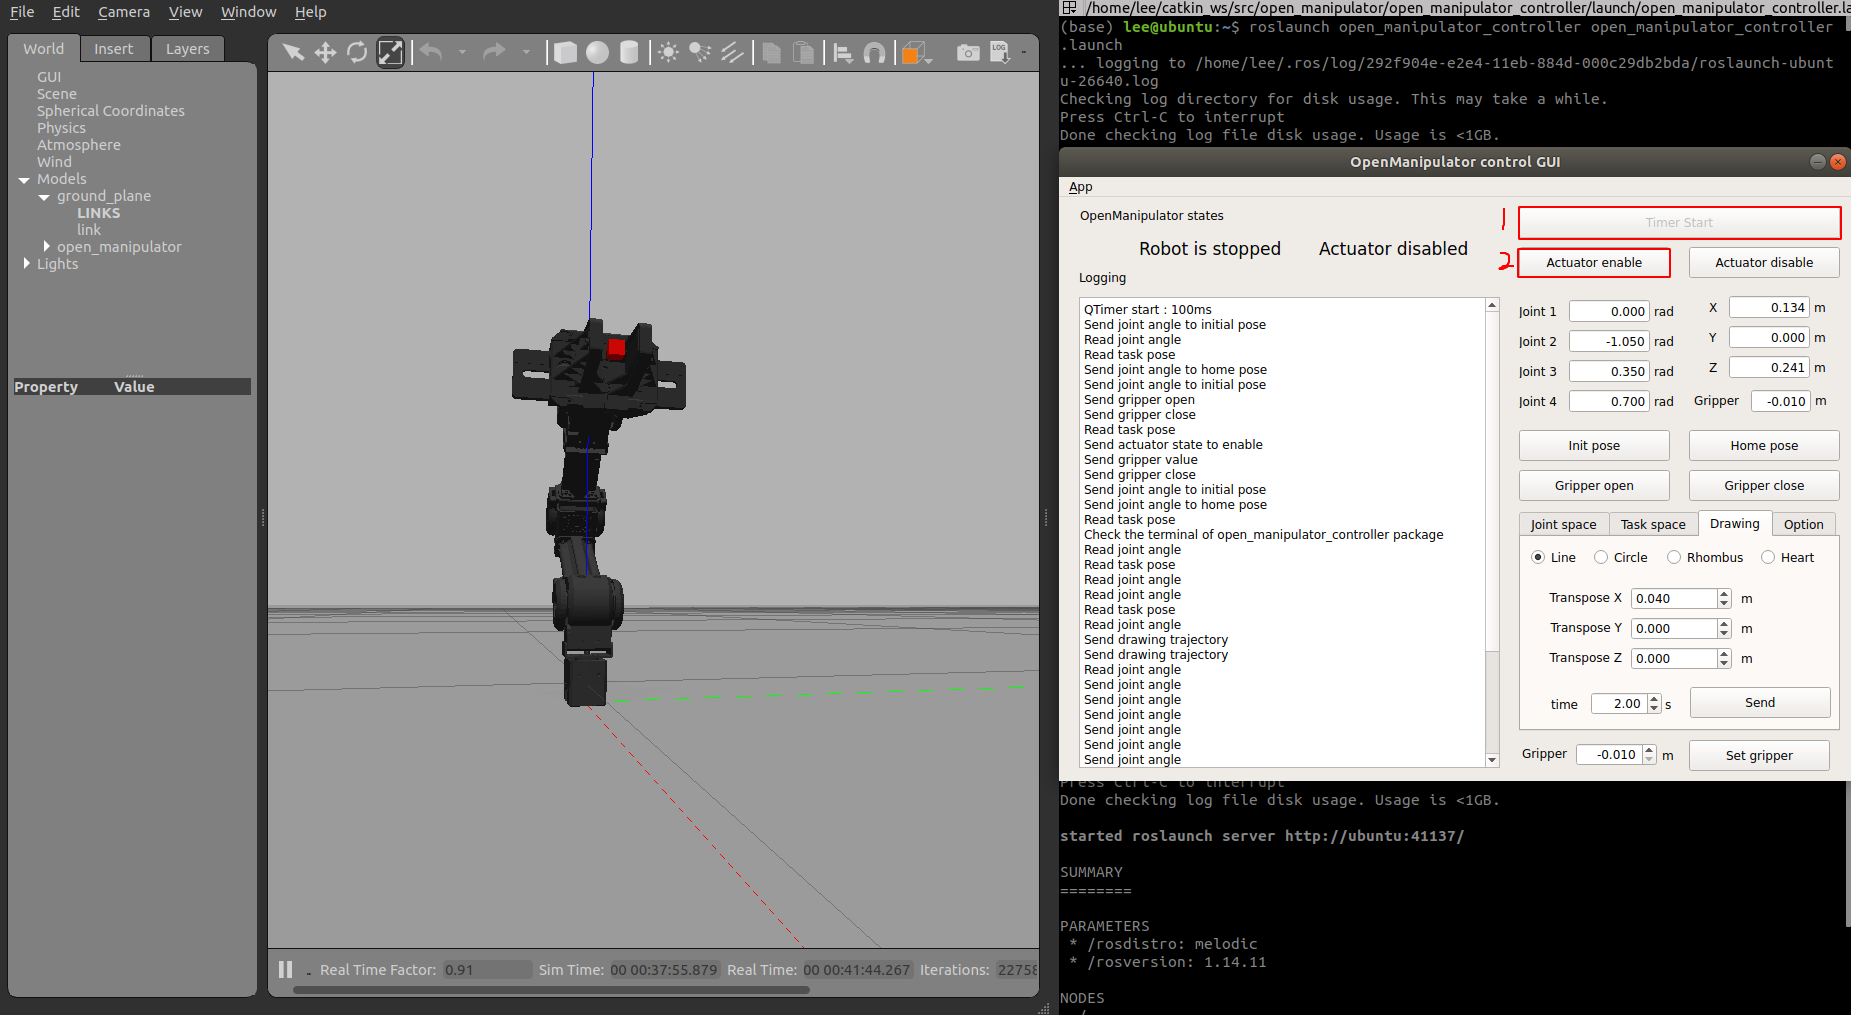The height and width of the screenshot is (1015, 1851).
Task: Open the data logger LOG icon
Action: 1000,52
